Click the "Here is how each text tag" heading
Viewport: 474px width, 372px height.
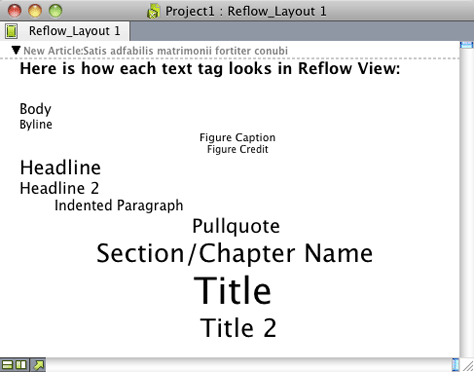click(210, 69)
